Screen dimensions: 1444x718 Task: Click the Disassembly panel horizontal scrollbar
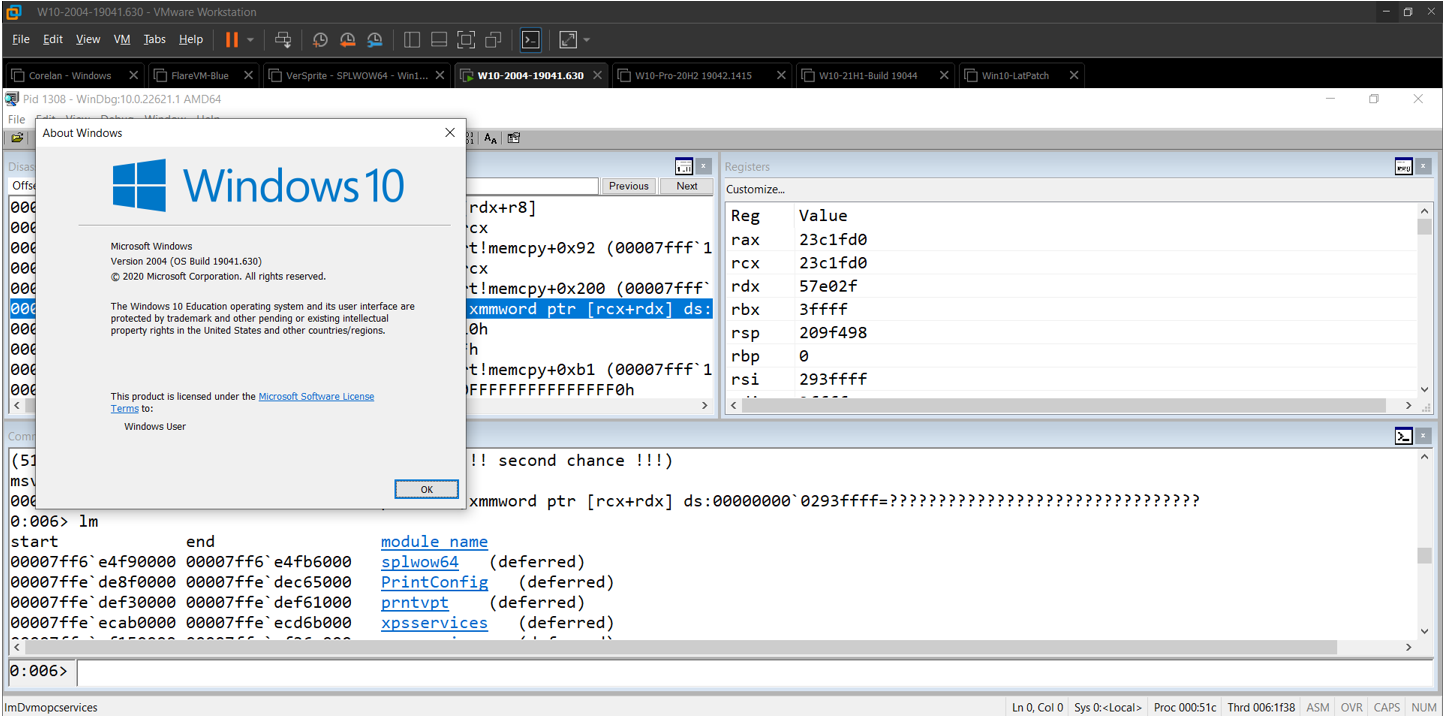point(360,406)
